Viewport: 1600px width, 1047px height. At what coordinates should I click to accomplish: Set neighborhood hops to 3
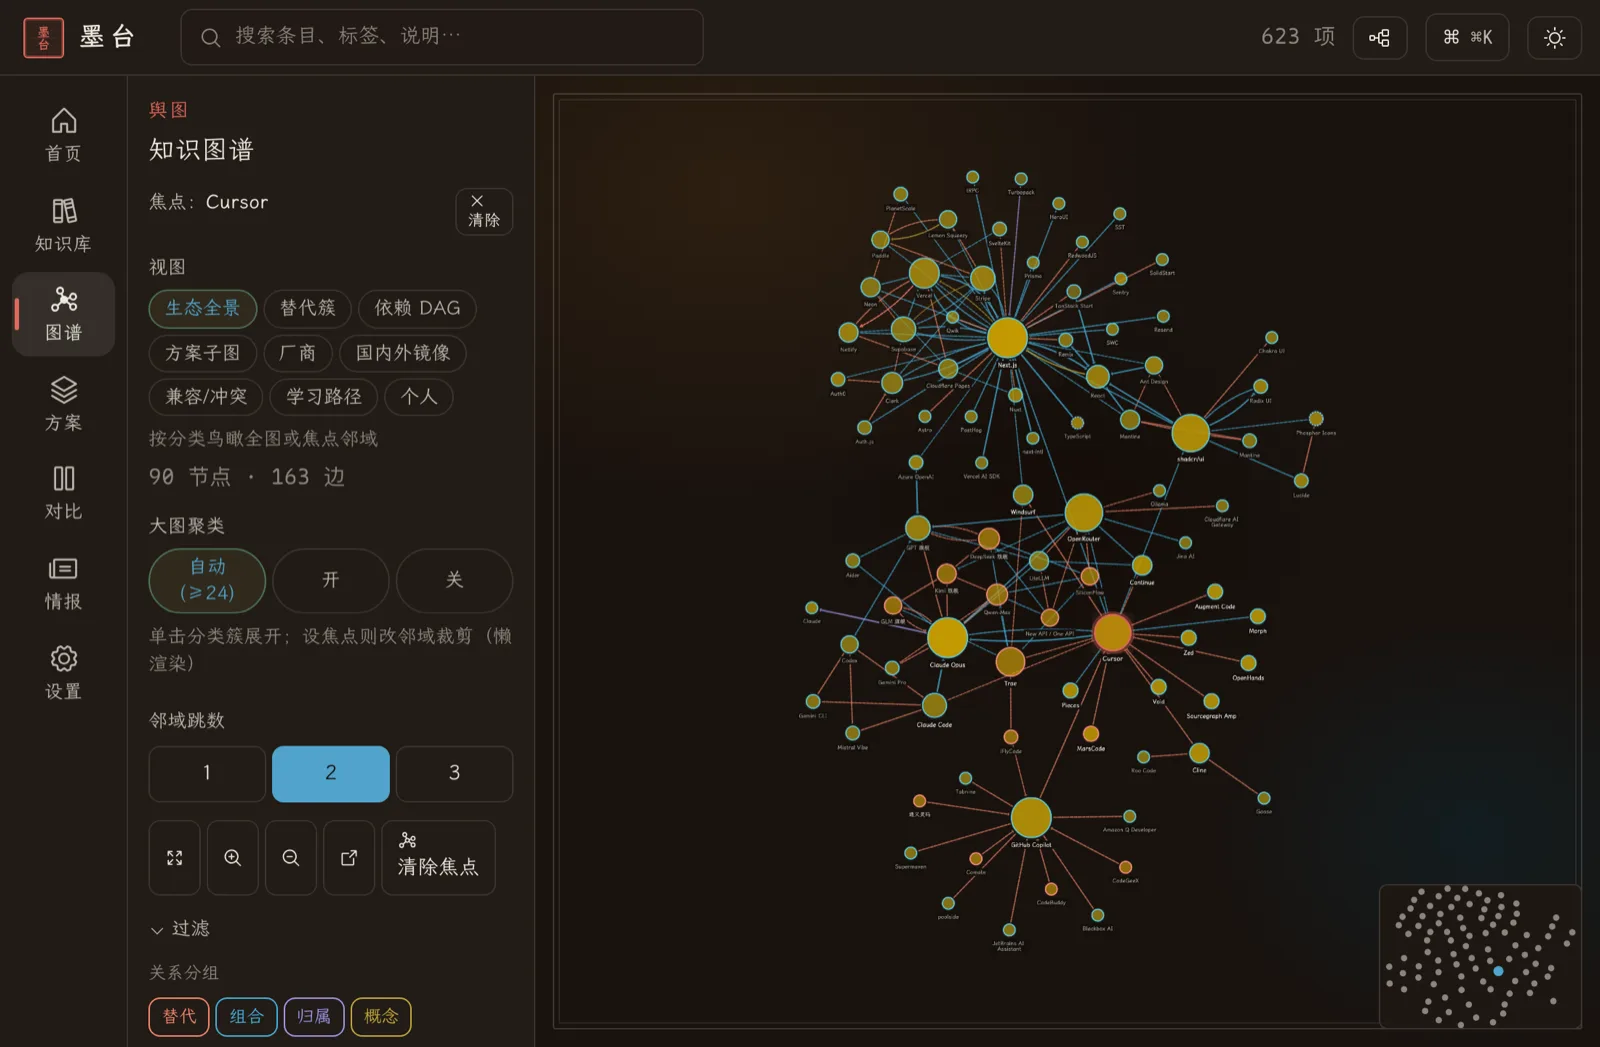[454, 773]
